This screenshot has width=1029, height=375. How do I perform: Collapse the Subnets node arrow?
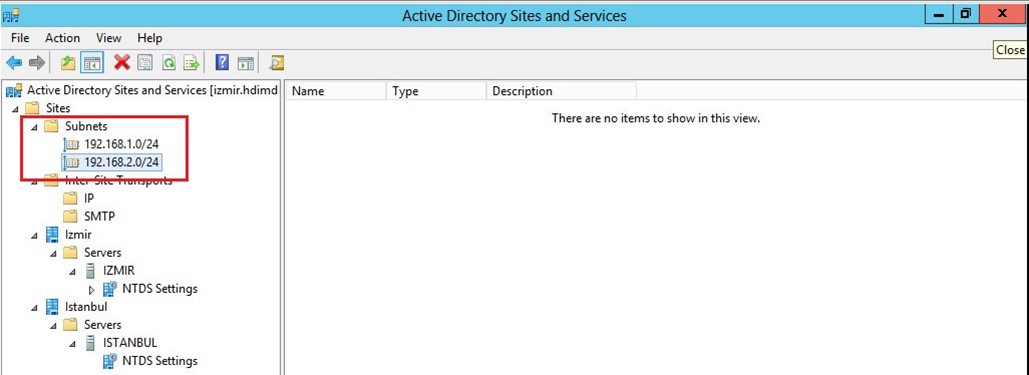coord(34,126)
